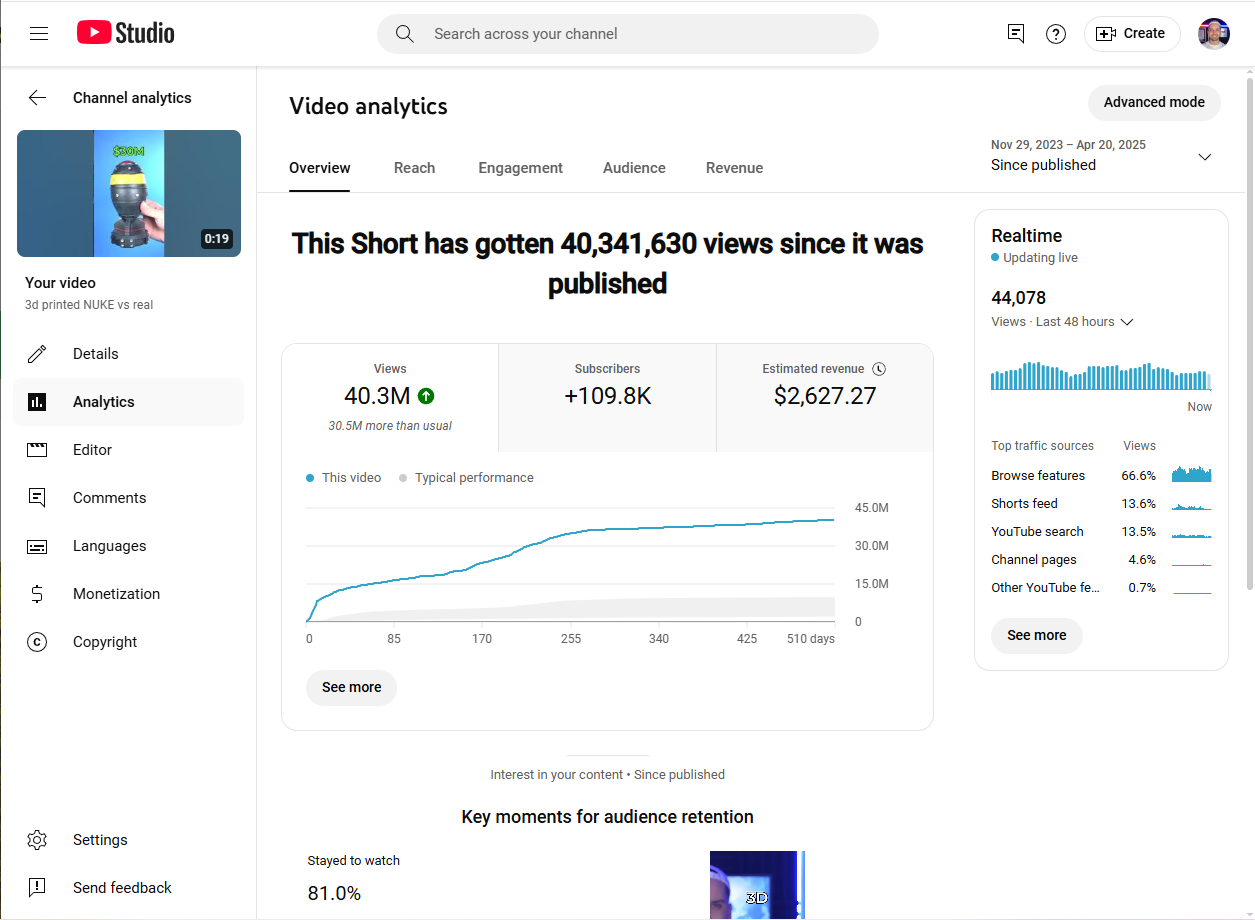
Task: Click the video title 3d printed NUKE vs real
Action: (89, 305)
